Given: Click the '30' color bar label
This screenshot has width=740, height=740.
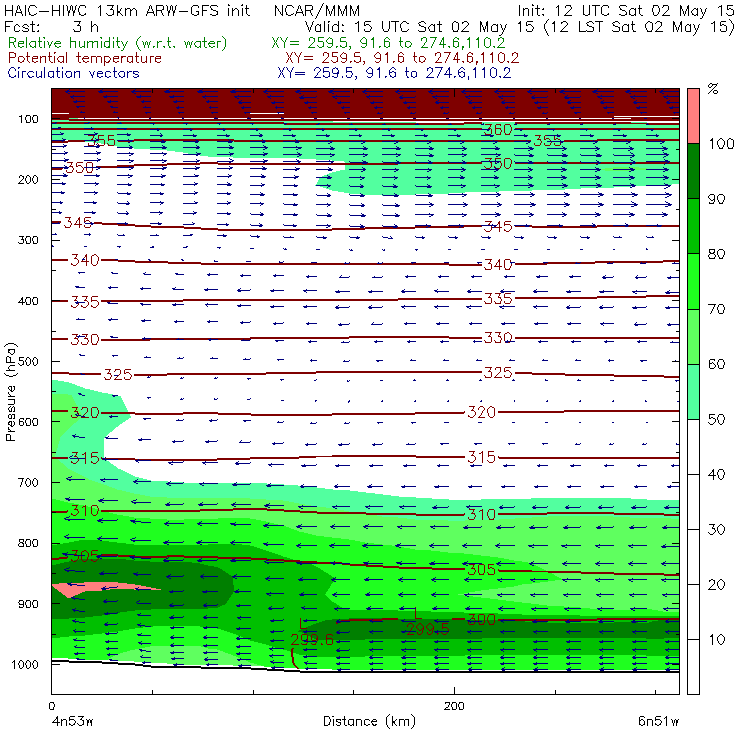Looking at the screenshot, I should click(716, 530).
